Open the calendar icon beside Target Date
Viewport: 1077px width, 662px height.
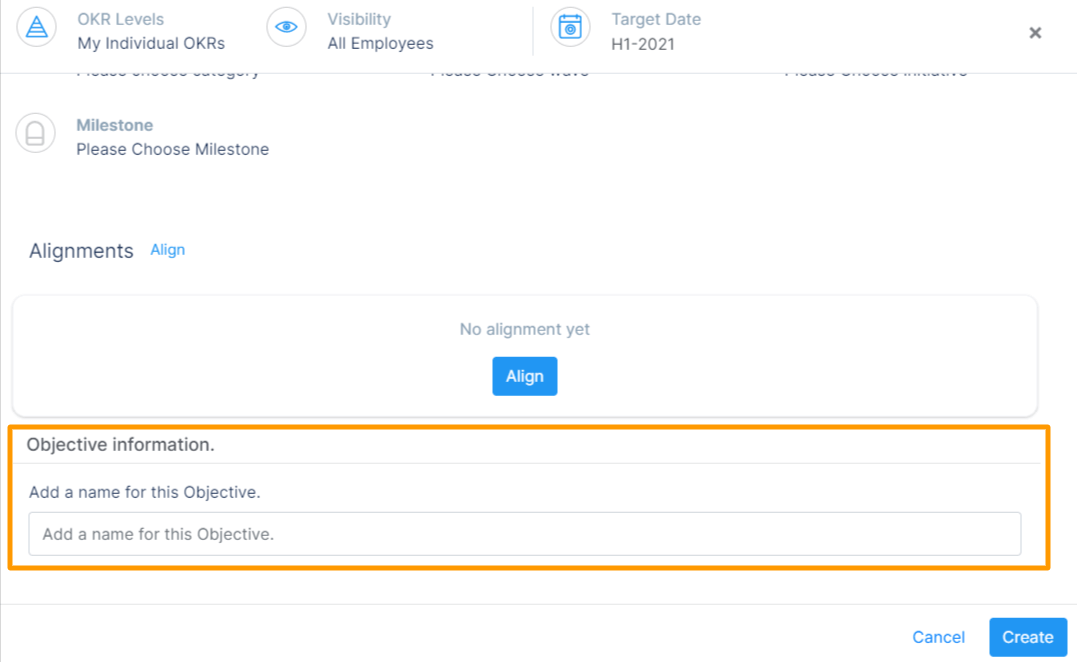pos(570,27)
